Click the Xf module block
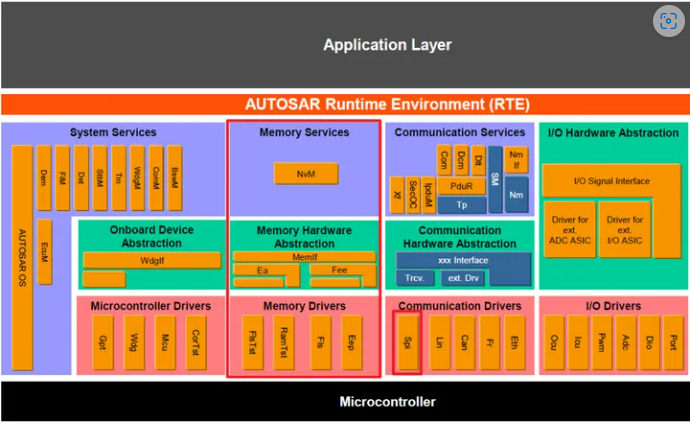This screenshot has width=692, height=423. tap(397, 195)
